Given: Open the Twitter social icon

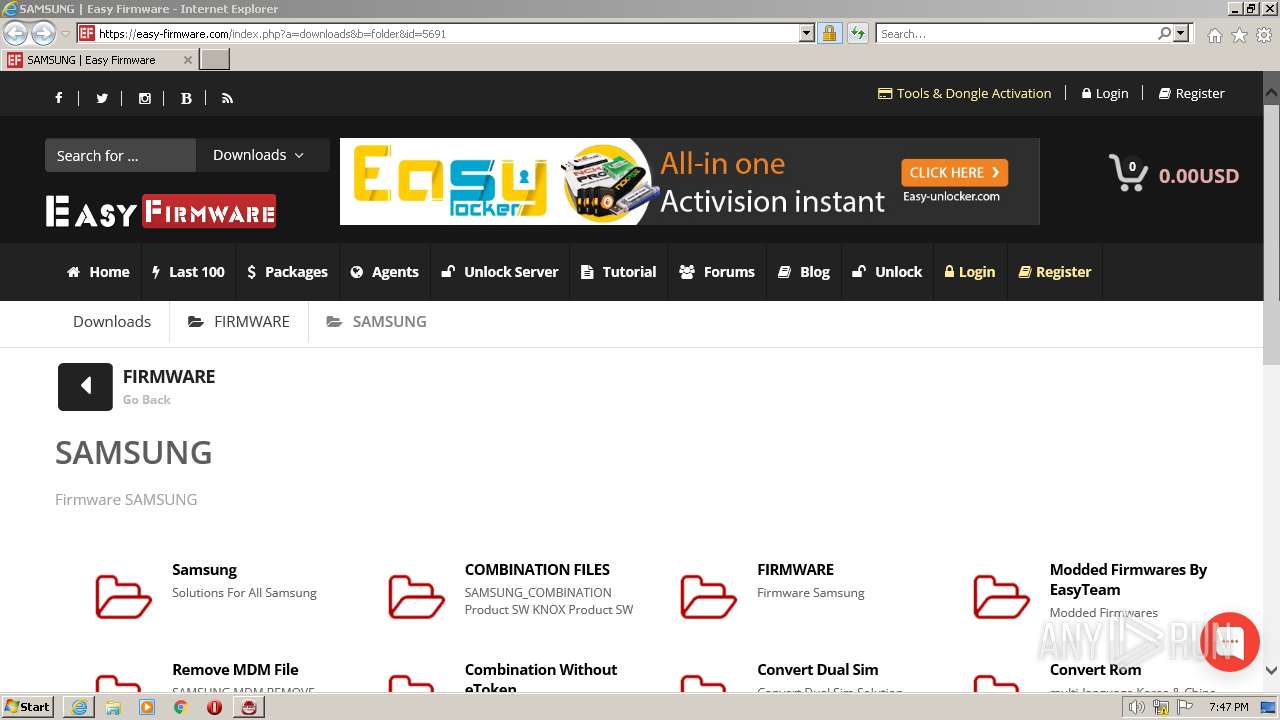Looking at the screenshot, I should click(x=102, y=98).
